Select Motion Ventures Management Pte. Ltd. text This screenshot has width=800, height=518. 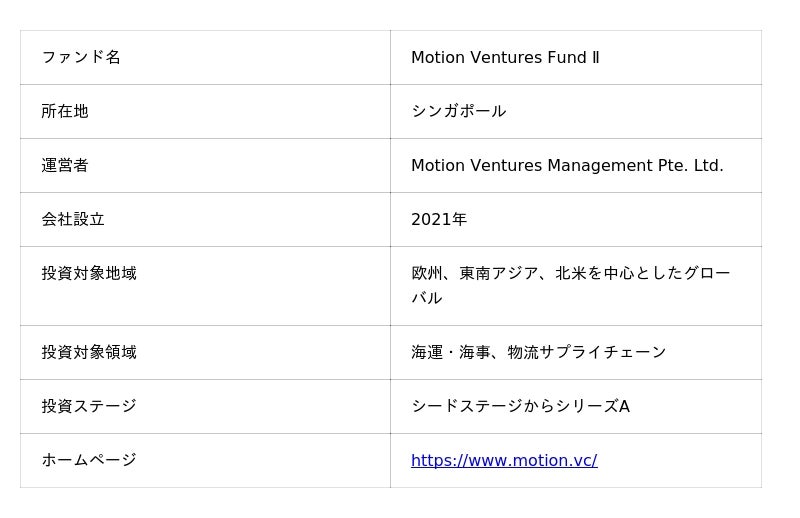[567, 165]
